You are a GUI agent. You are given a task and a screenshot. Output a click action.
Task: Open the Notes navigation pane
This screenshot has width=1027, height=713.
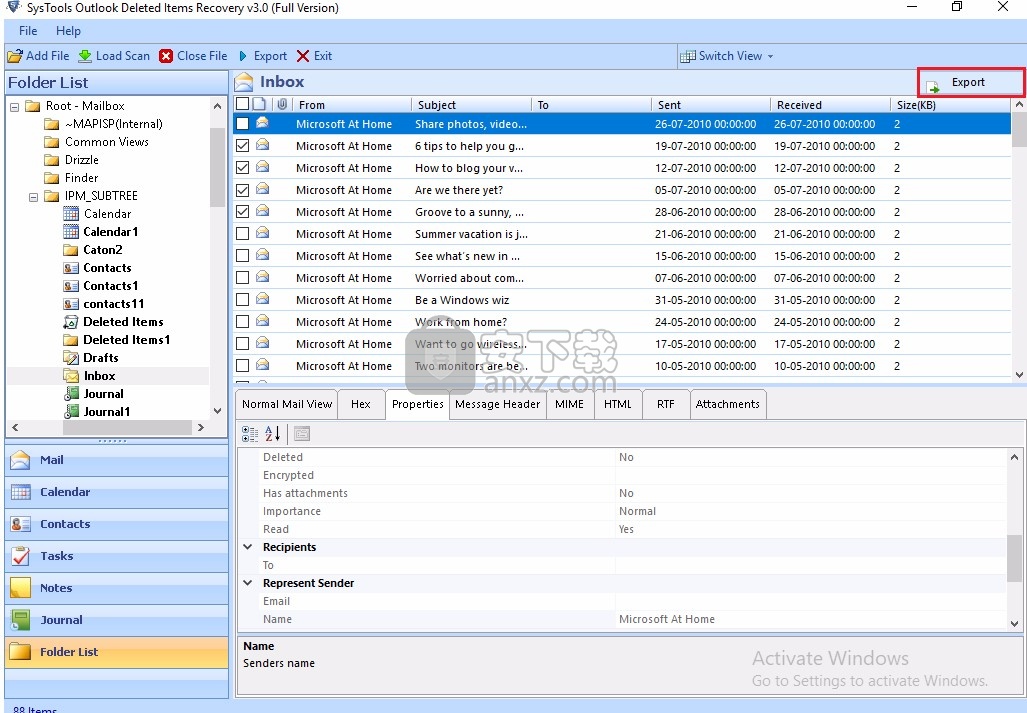tap(117, 588)
